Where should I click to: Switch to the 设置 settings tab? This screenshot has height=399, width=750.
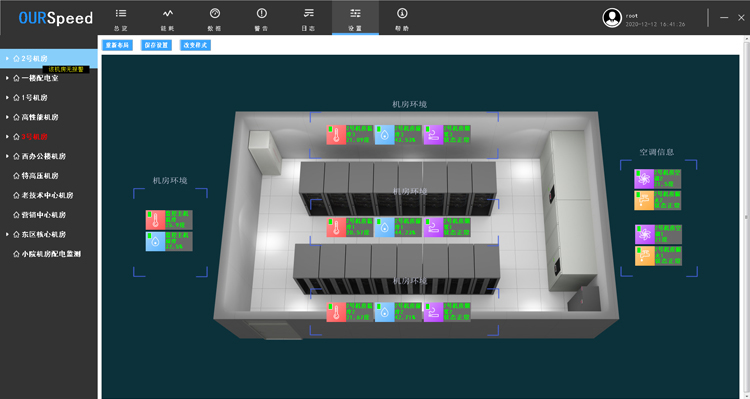(355, 18)
